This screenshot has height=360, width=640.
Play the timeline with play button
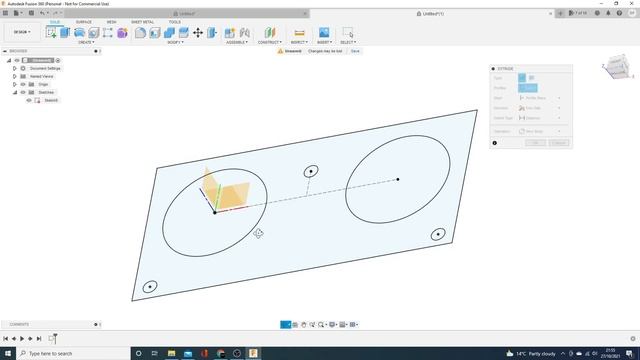coord(22,338)
